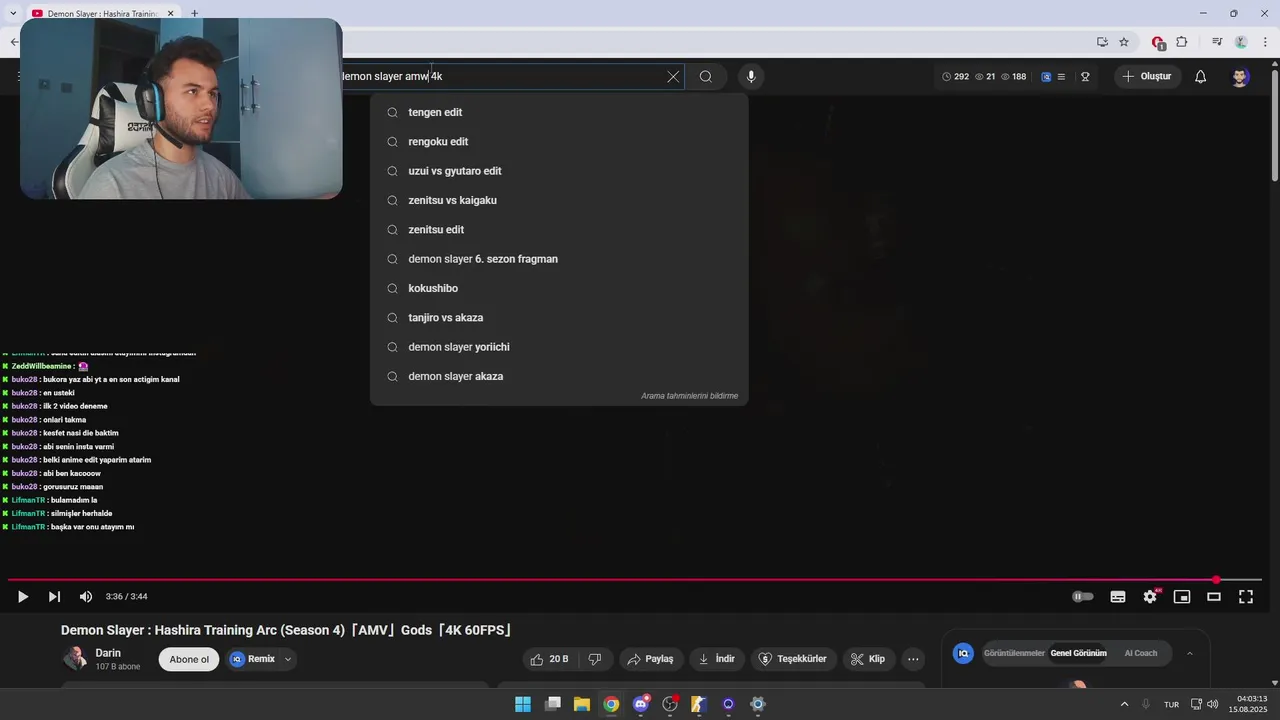The image size is (1280, 720).
Task: Show hidden system tray icons
Action: tap(1124, 704)
